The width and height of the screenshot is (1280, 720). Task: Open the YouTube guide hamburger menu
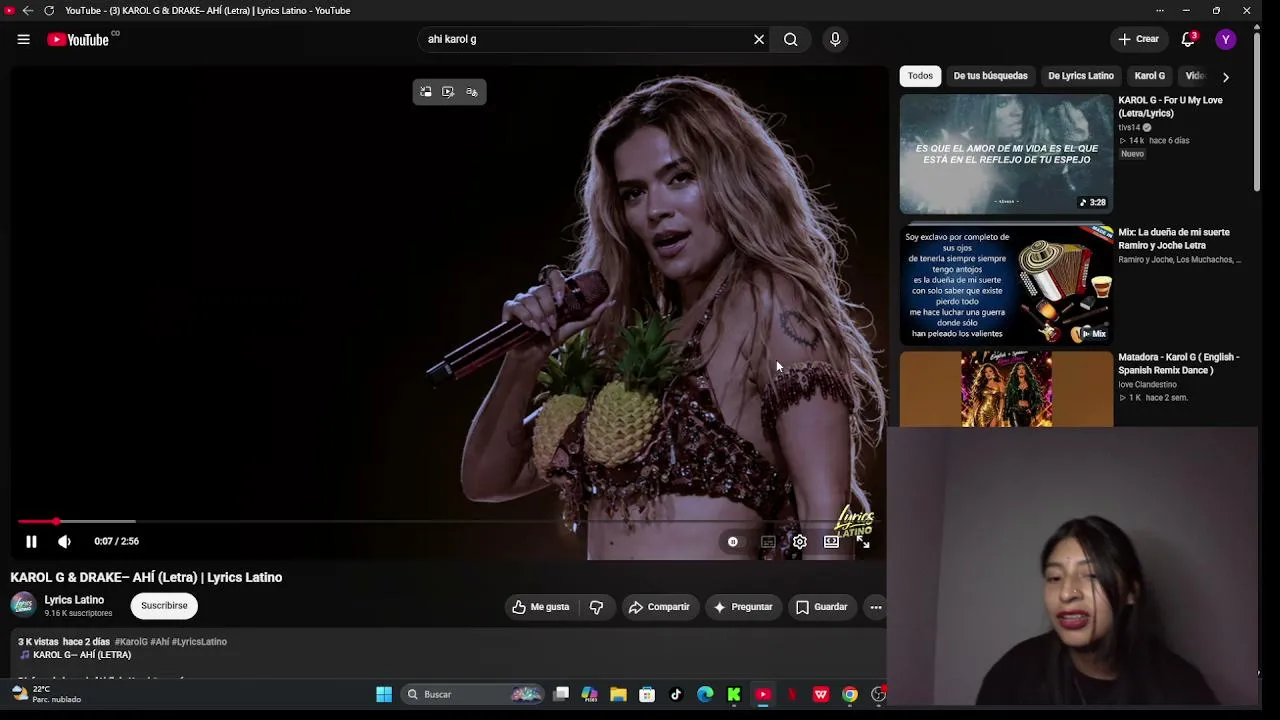[23, 39]
